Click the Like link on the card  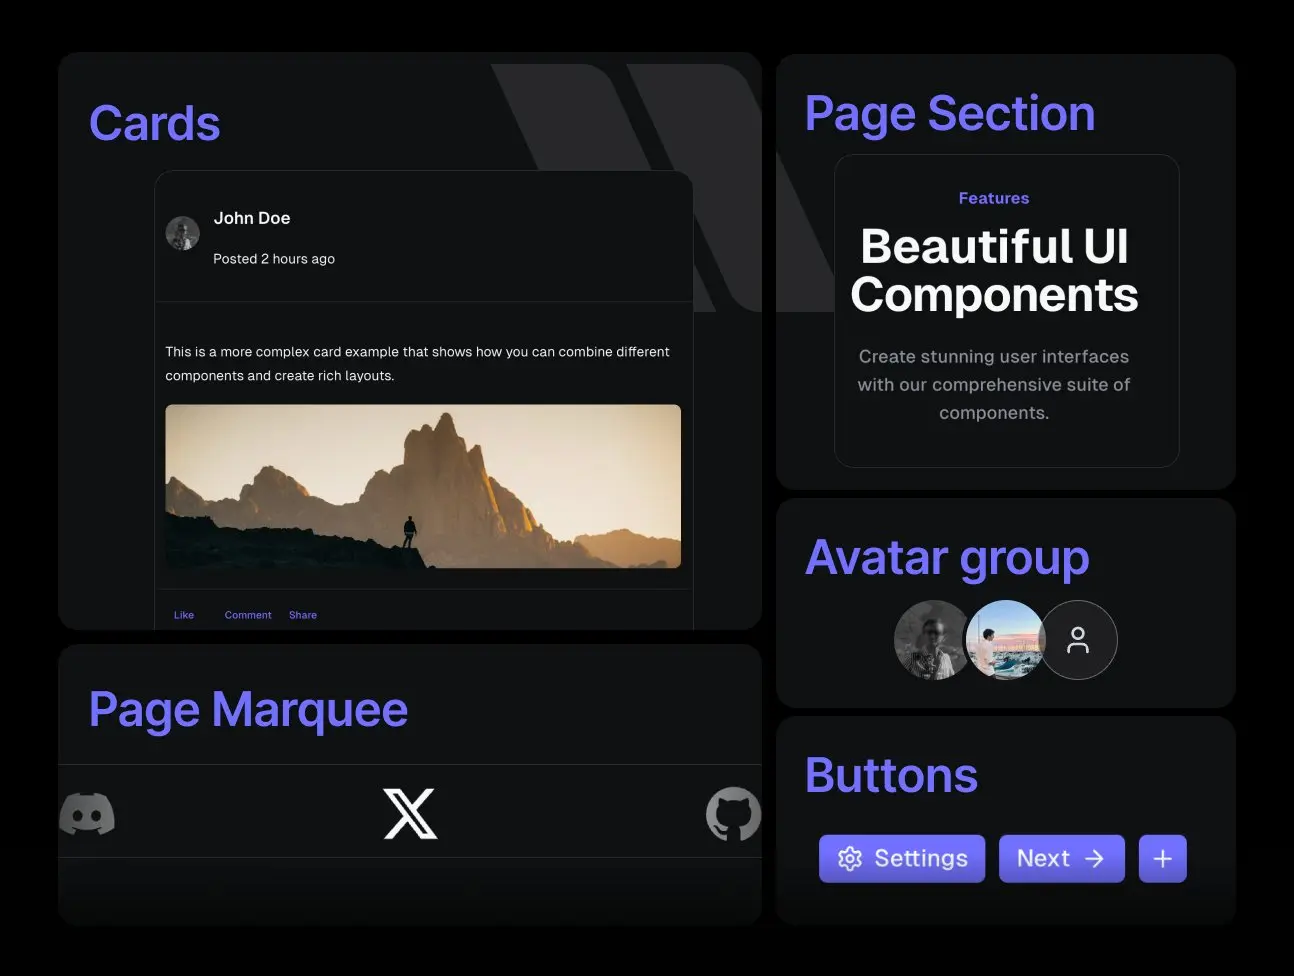(184, 615)
